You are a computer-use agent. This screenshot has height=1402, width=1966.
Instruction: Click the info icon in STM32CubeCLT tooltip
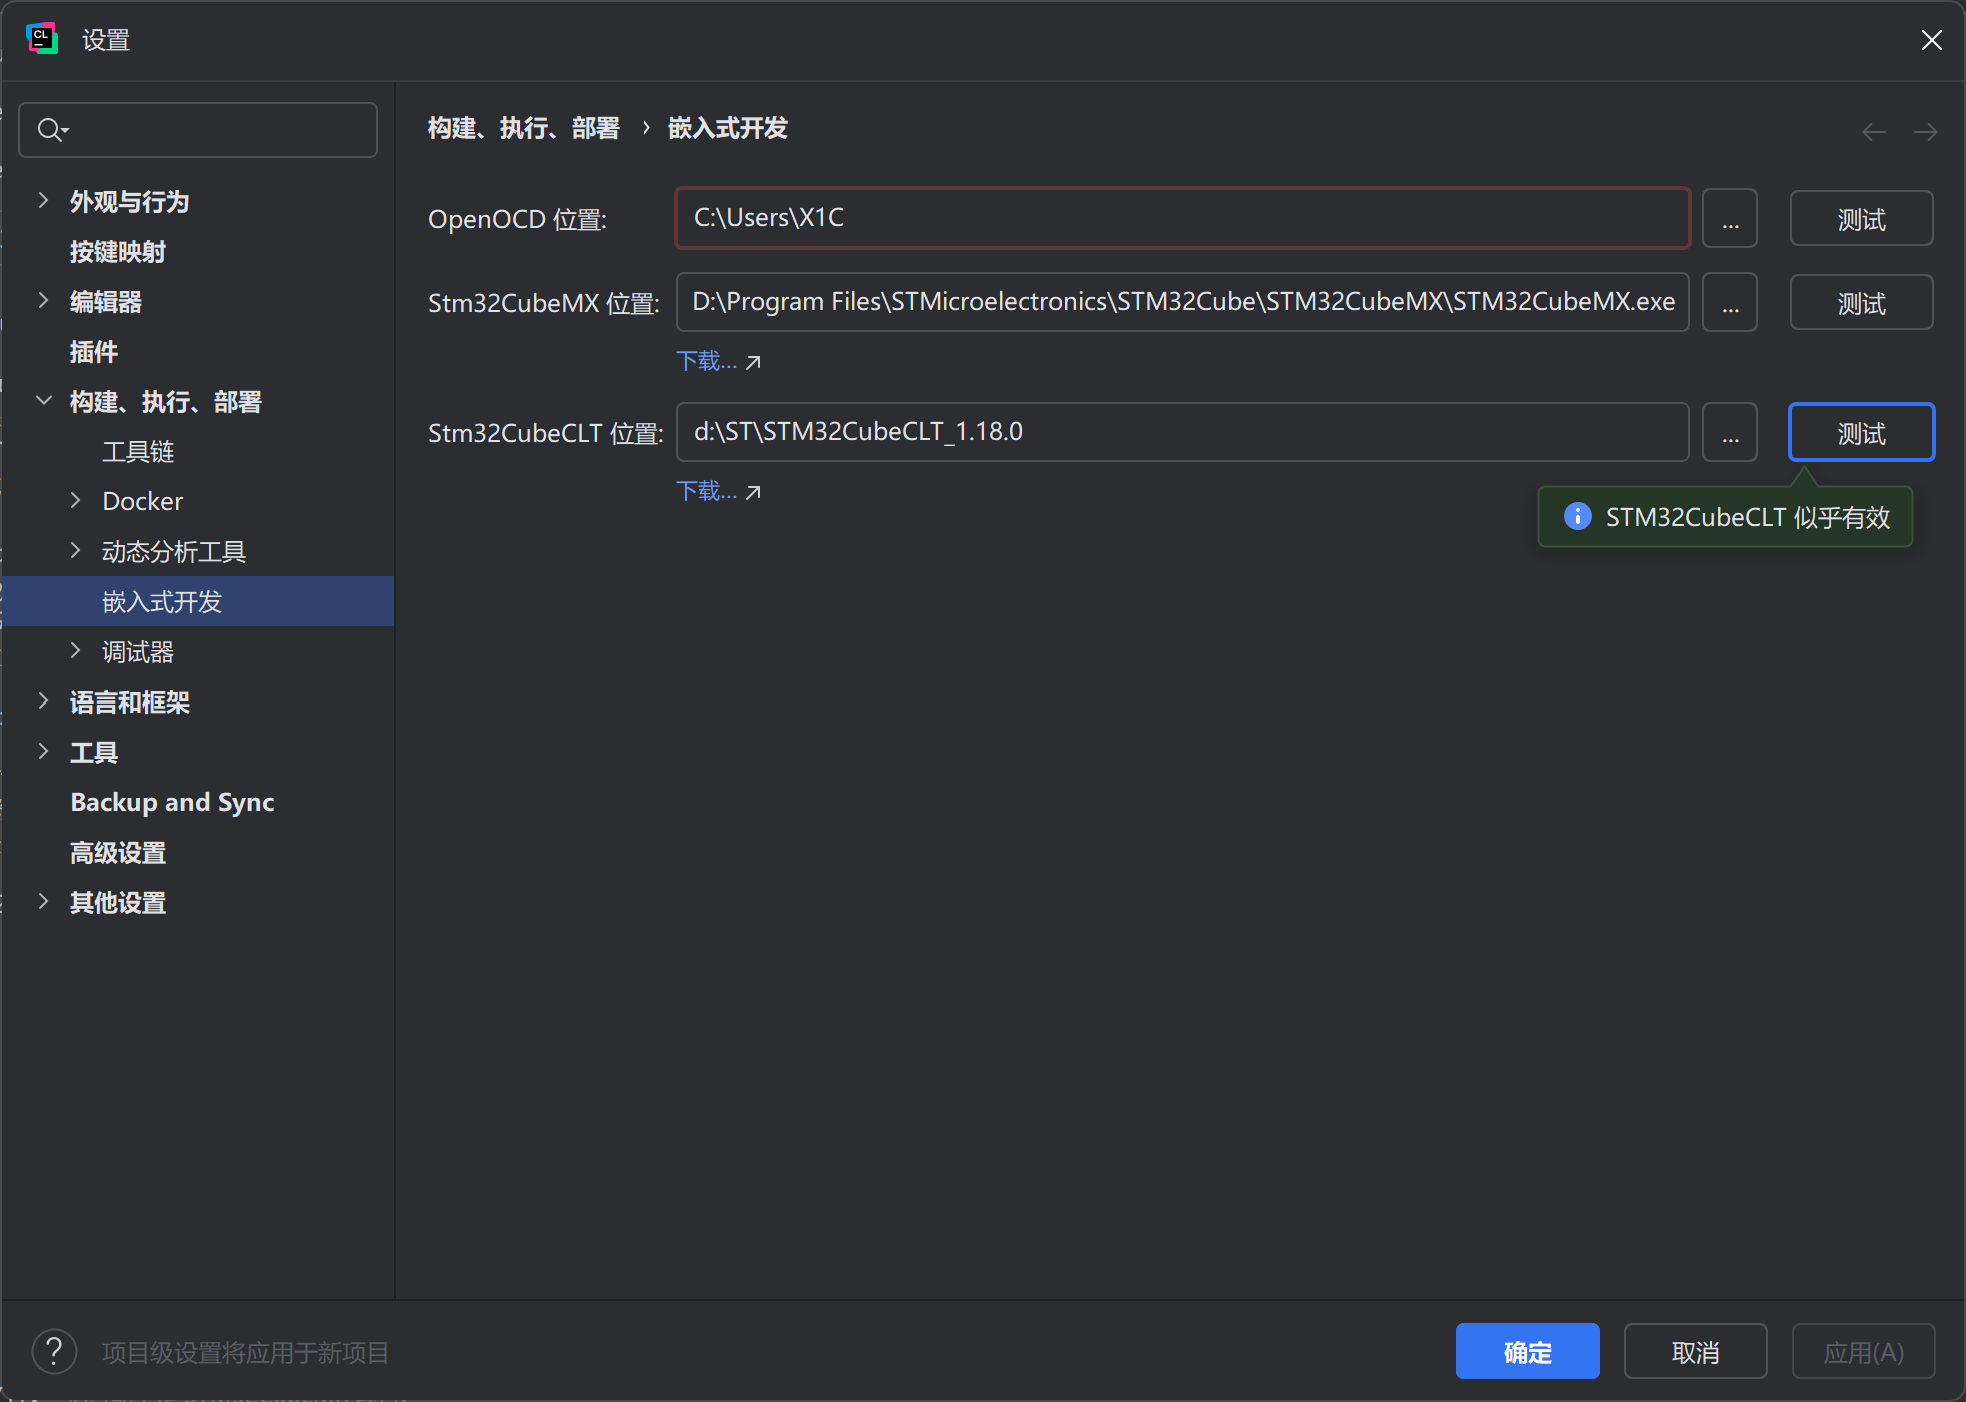pyautogui.click(x=1577, y=516)
